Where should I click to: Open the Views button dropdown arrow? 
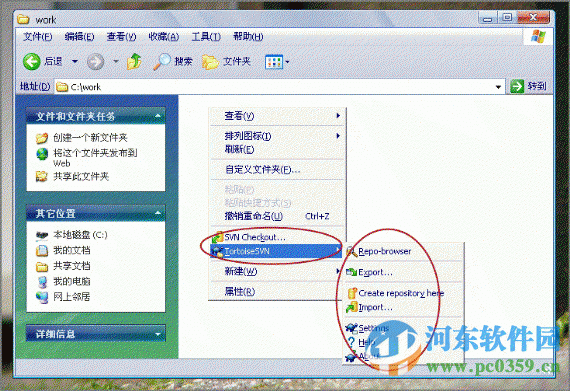[x=288, y=62]
